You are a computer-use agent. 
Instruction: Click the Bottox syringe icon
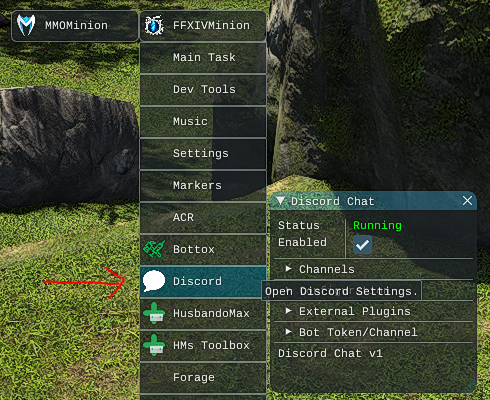coord(154,249)
